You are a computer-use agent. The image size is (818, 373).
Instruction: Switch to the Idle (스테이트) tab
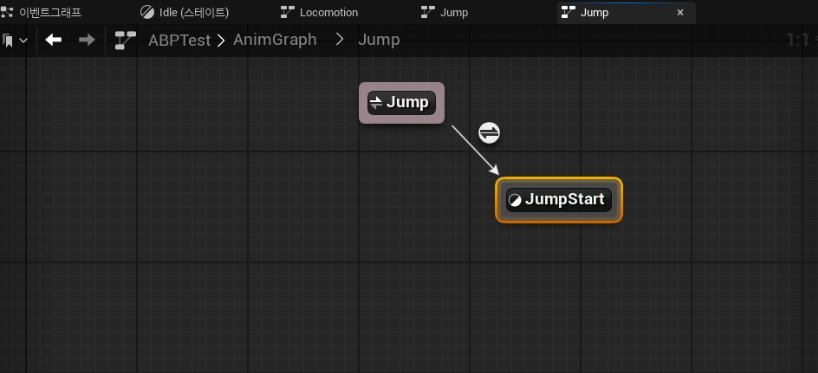click(x=194, y=12)
